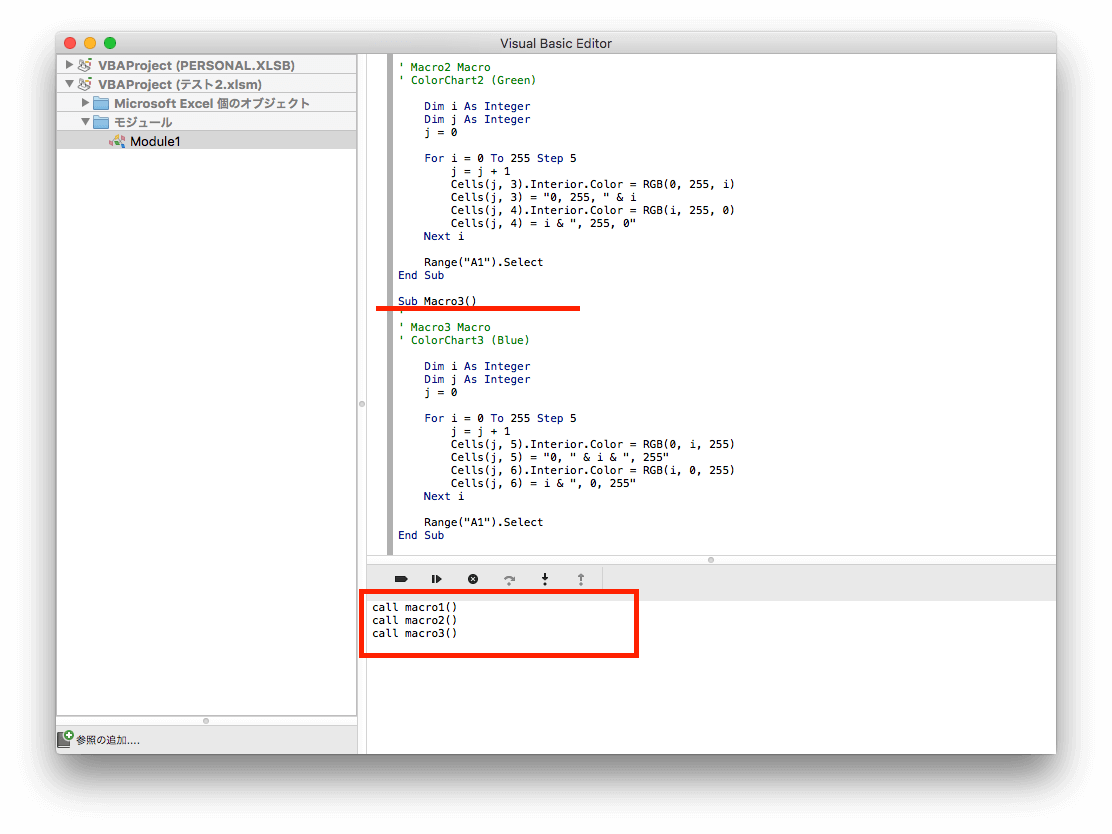Click the ' ColorChart2 (Green) comment
The width and height of the screenshot is (1112, 834).
click(467, 80)
